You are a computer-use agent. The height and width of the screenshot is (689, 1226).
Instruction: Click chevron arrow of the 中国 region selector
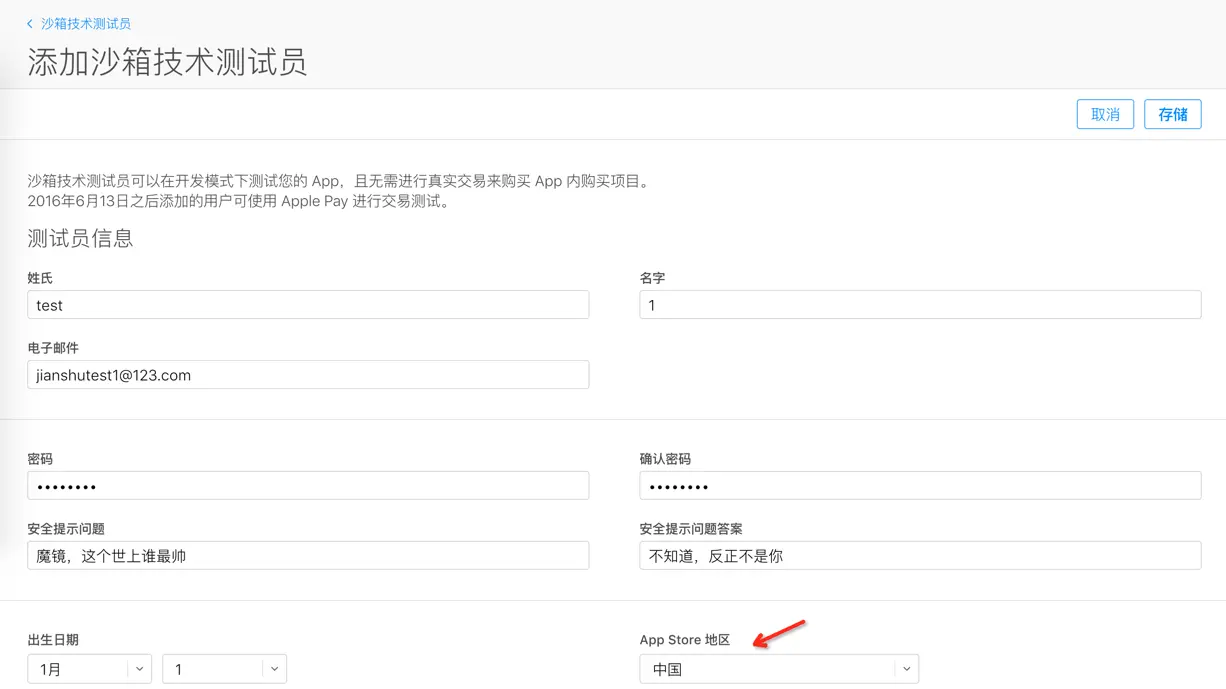pos(906,669)
